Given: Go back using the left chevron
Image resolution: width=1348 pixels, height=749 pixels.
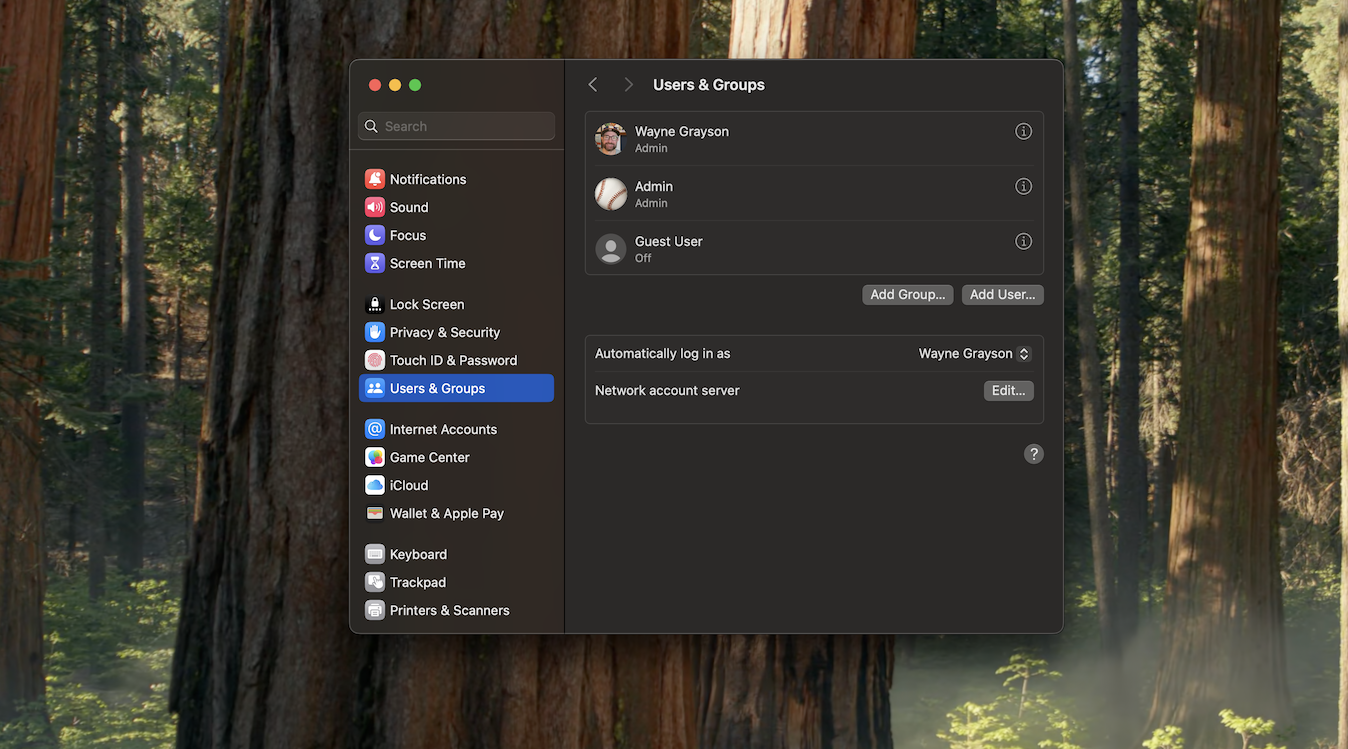Looking at the screenshot, I should [x=593, y=85].
